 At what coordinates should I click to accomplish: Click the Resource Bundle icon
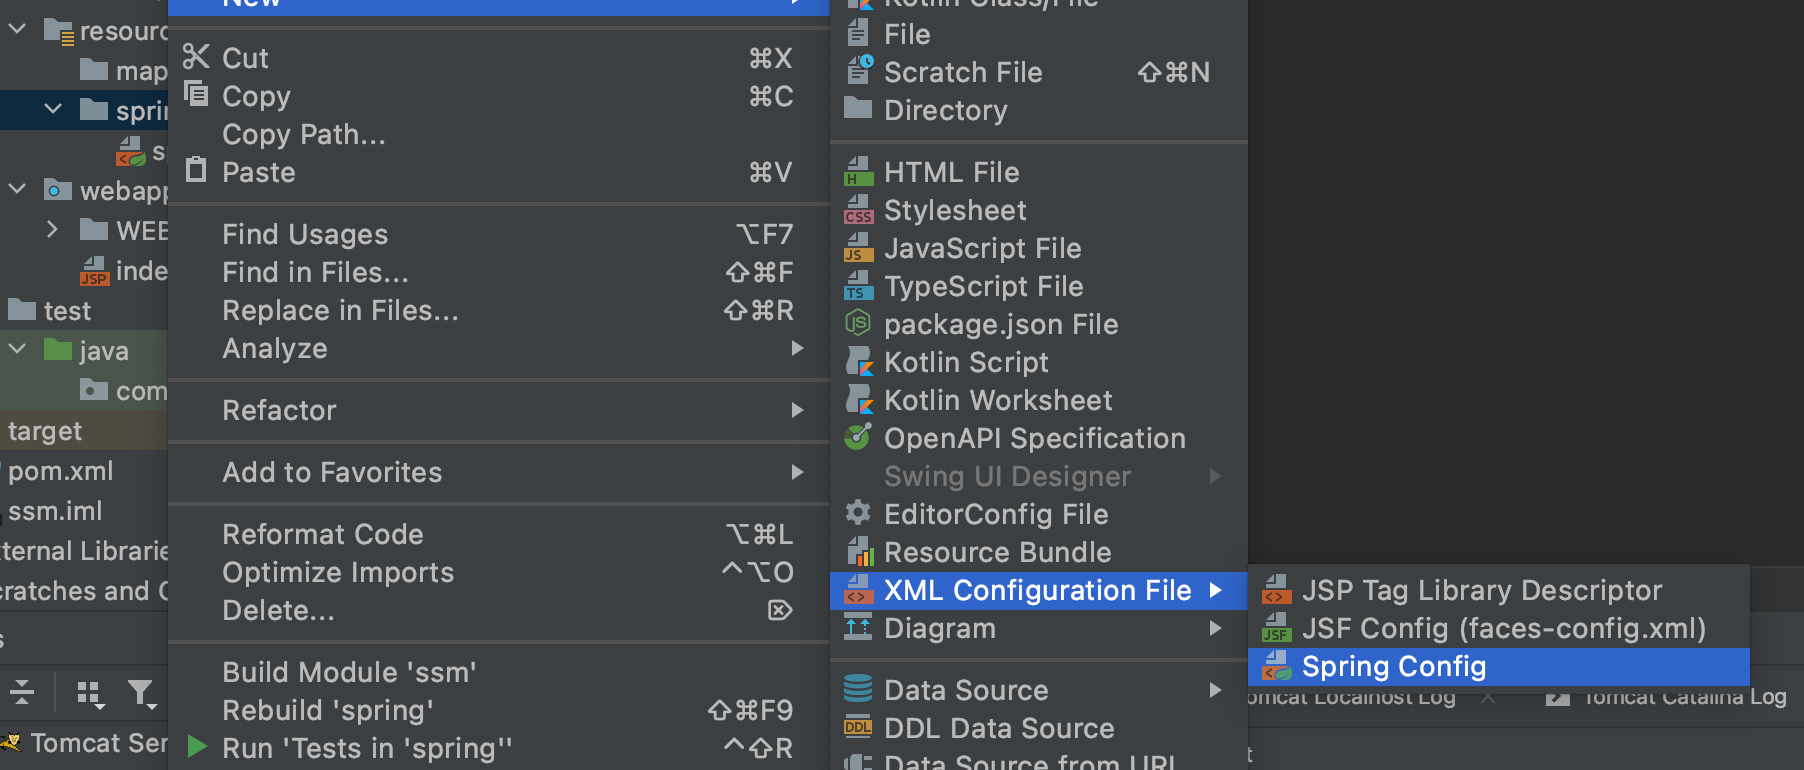click(x=858, y=552)
